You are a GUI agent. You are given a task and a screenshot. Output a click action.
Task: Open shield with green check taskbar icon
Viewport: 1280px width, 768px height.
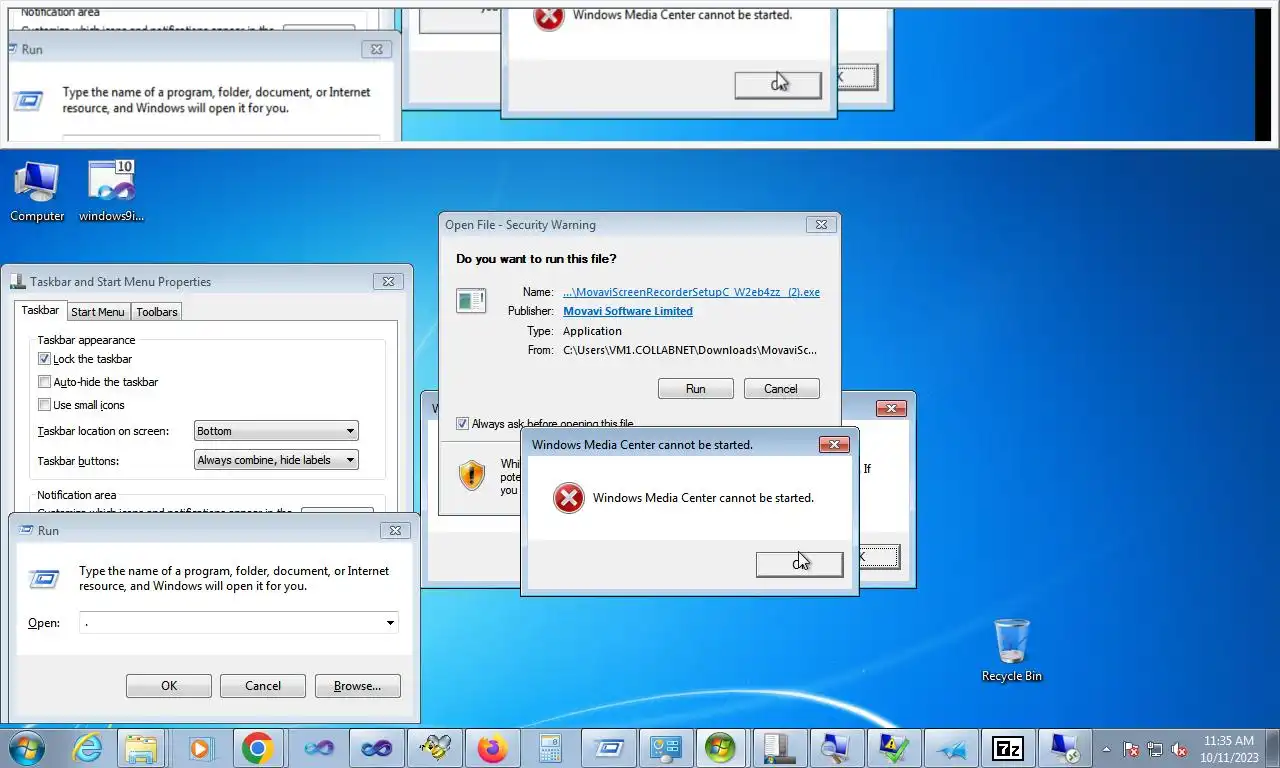pos(891,748)
